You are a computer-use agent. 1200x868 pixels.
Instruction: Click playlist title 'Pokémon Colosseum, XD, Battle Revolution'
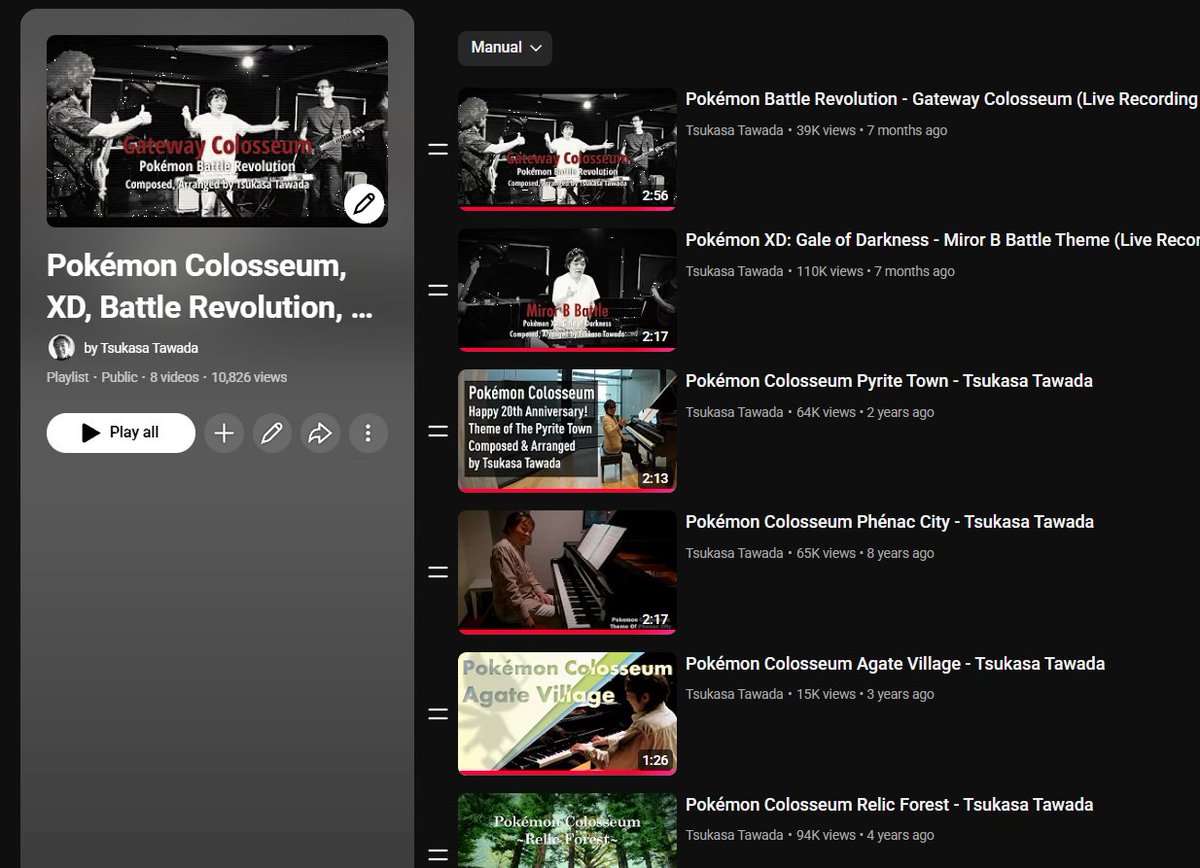pyautogui.click(x=209, y=286)
